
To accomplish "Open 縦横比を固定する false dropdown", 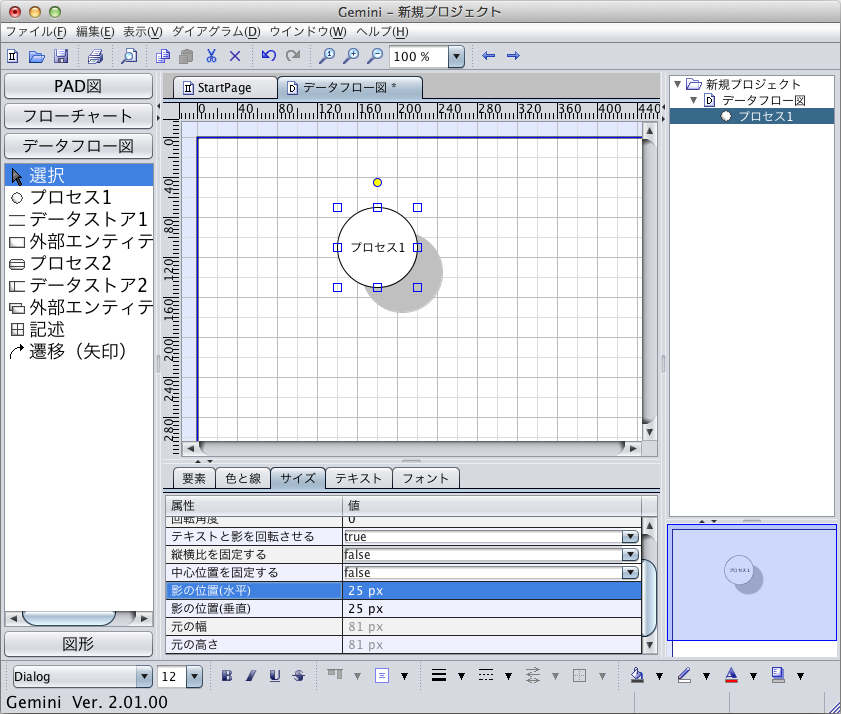I will tap(630, 555).
